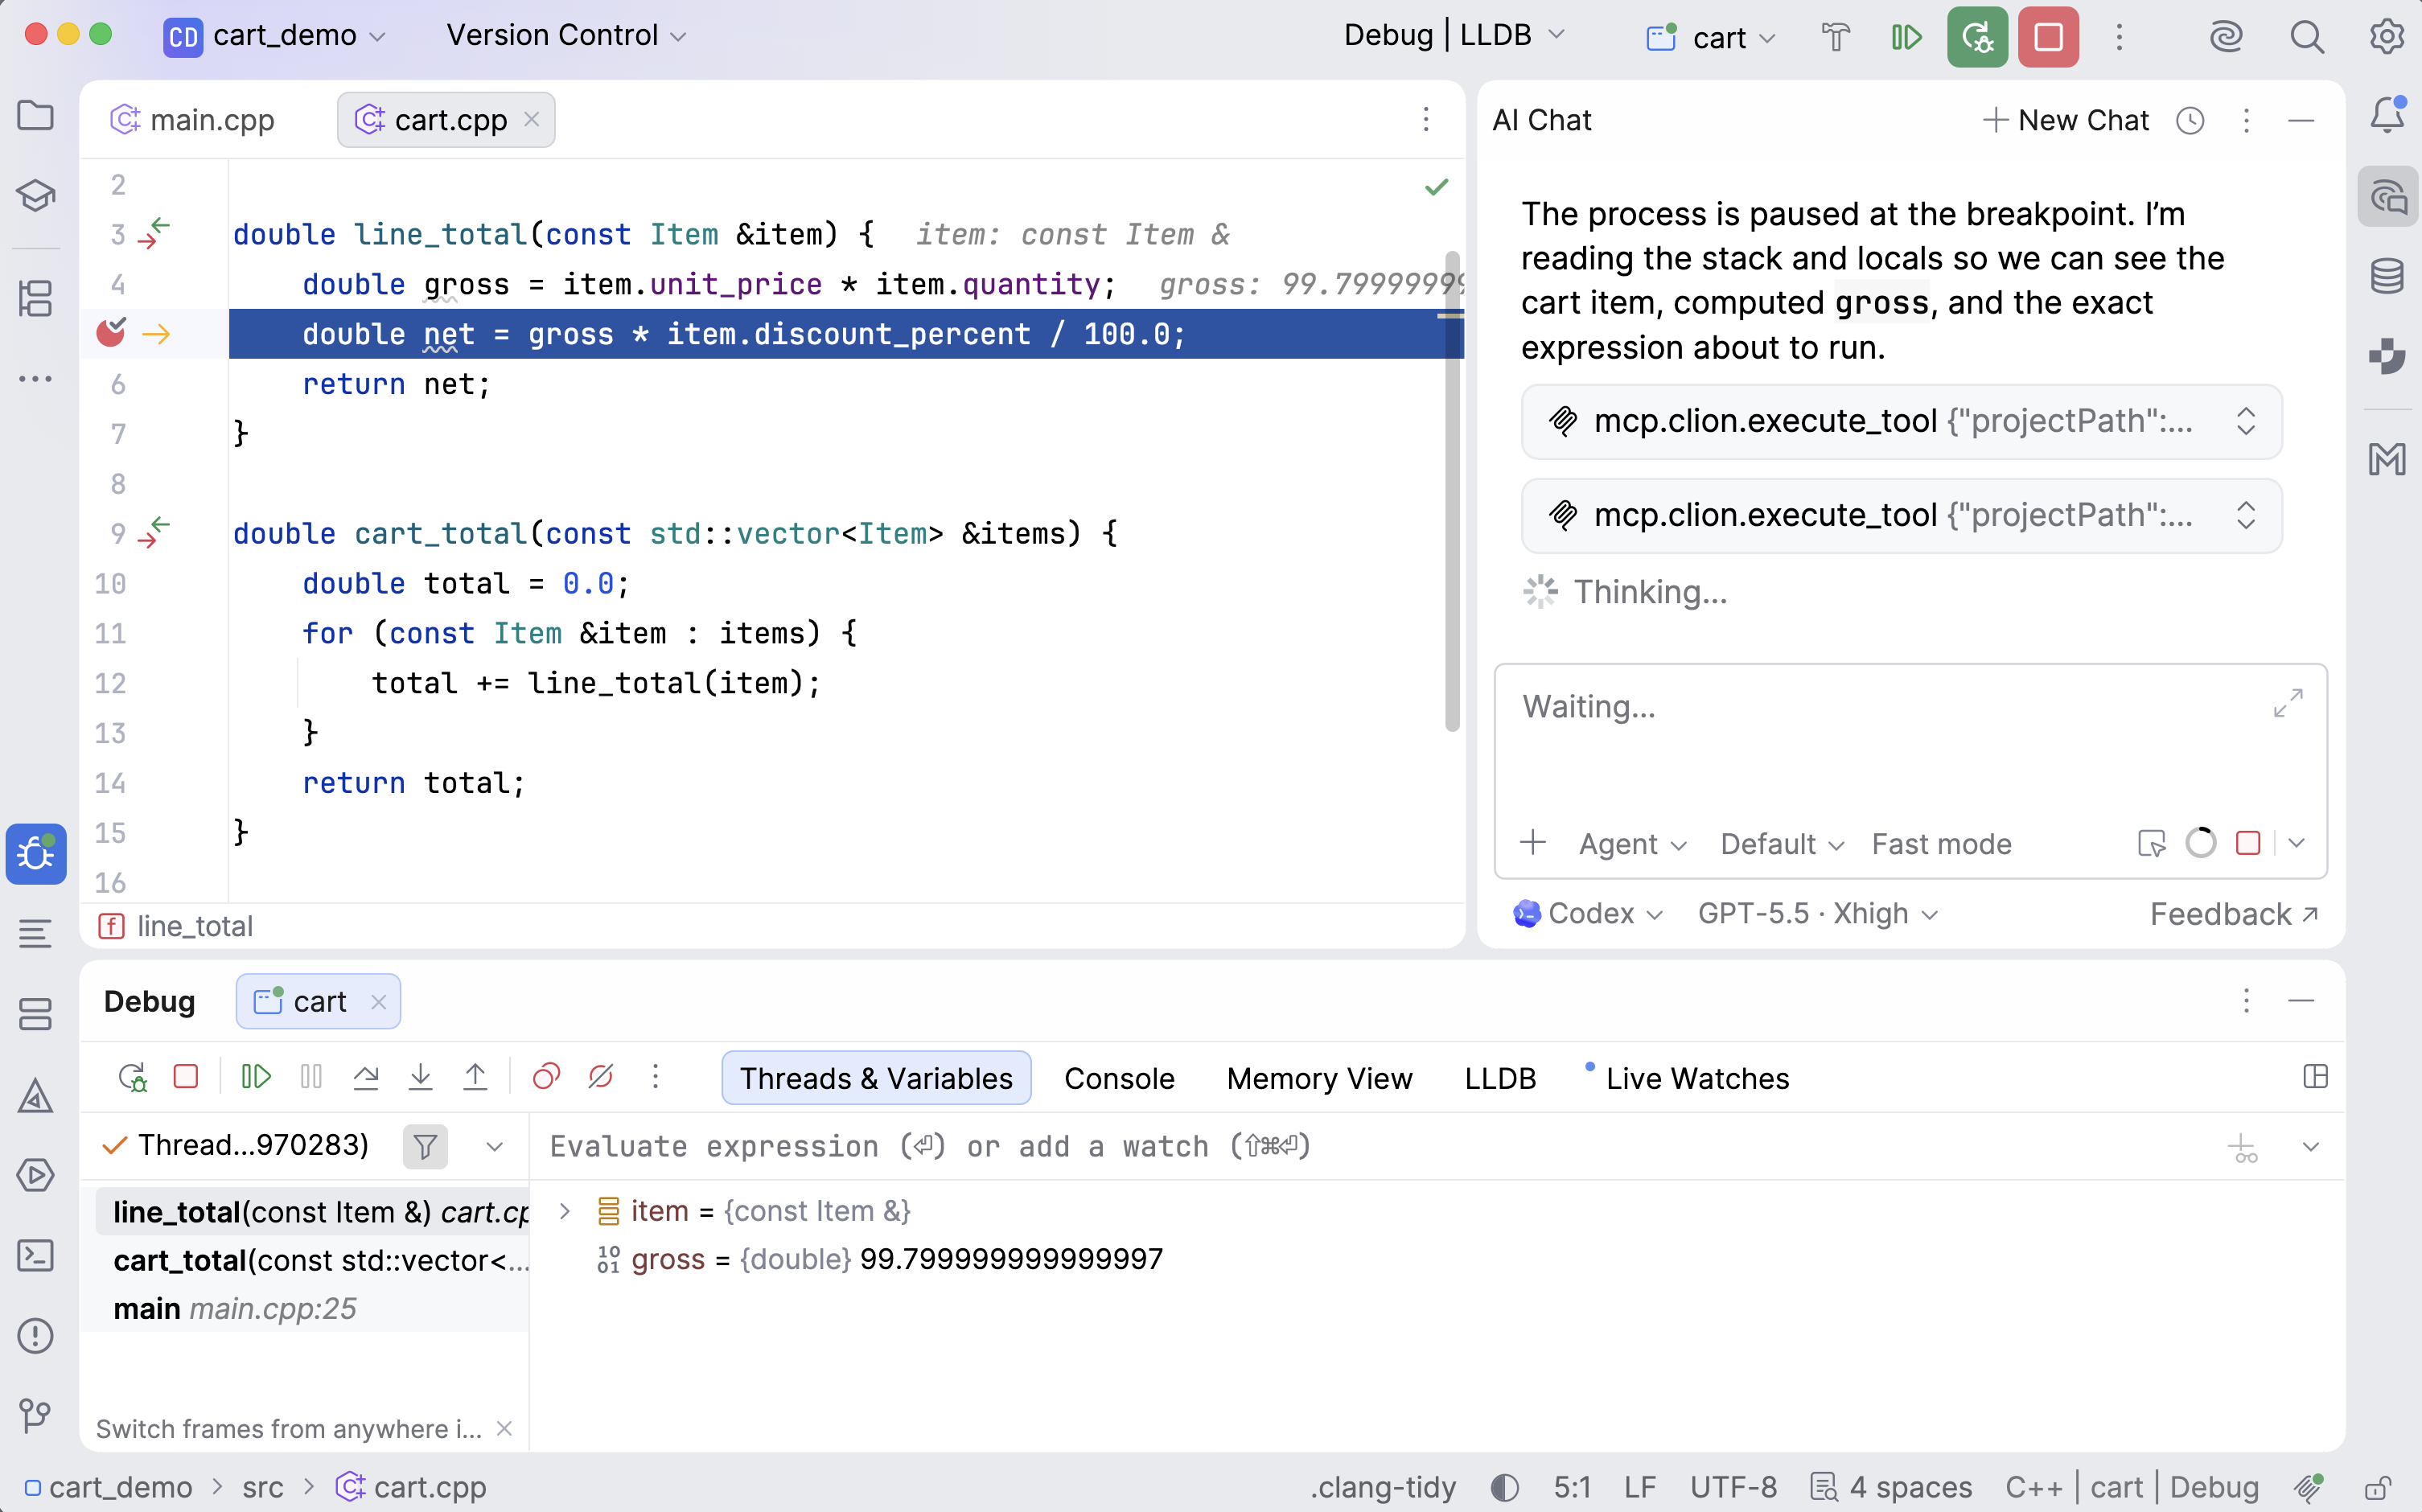The width and height of the screenshot is (2422, 1512).
Task: Open the Learn tool window icon
Action: click(x=36, y=195)
